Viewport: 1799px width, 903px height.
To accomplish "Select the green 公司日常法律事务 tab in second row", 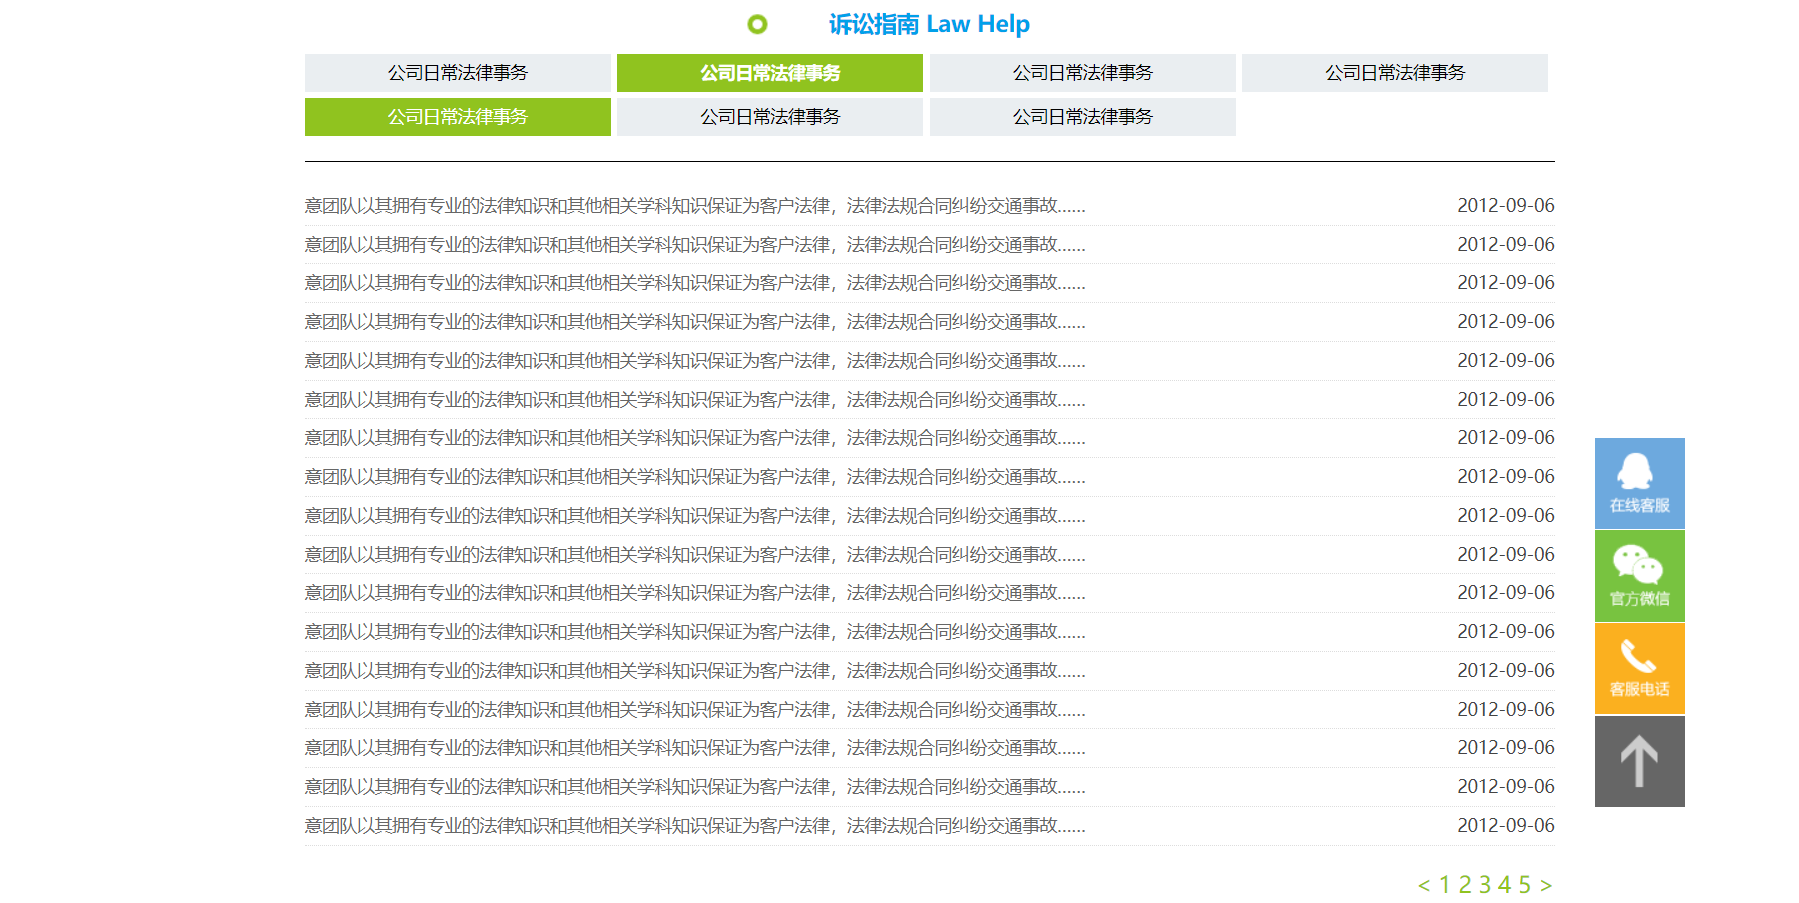I will pyautogui.click(x=458, y=117).
